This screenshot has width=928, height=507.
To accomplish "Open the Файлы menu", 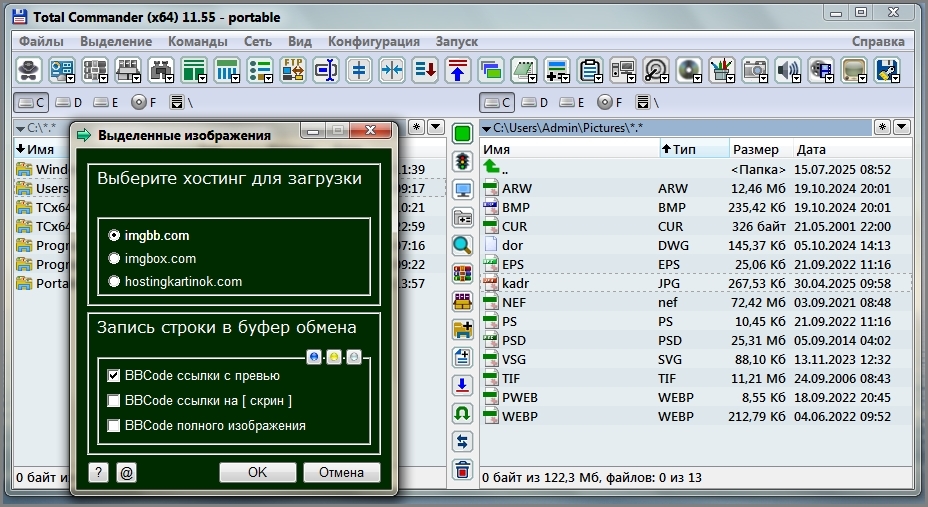I will coord(41,41).
